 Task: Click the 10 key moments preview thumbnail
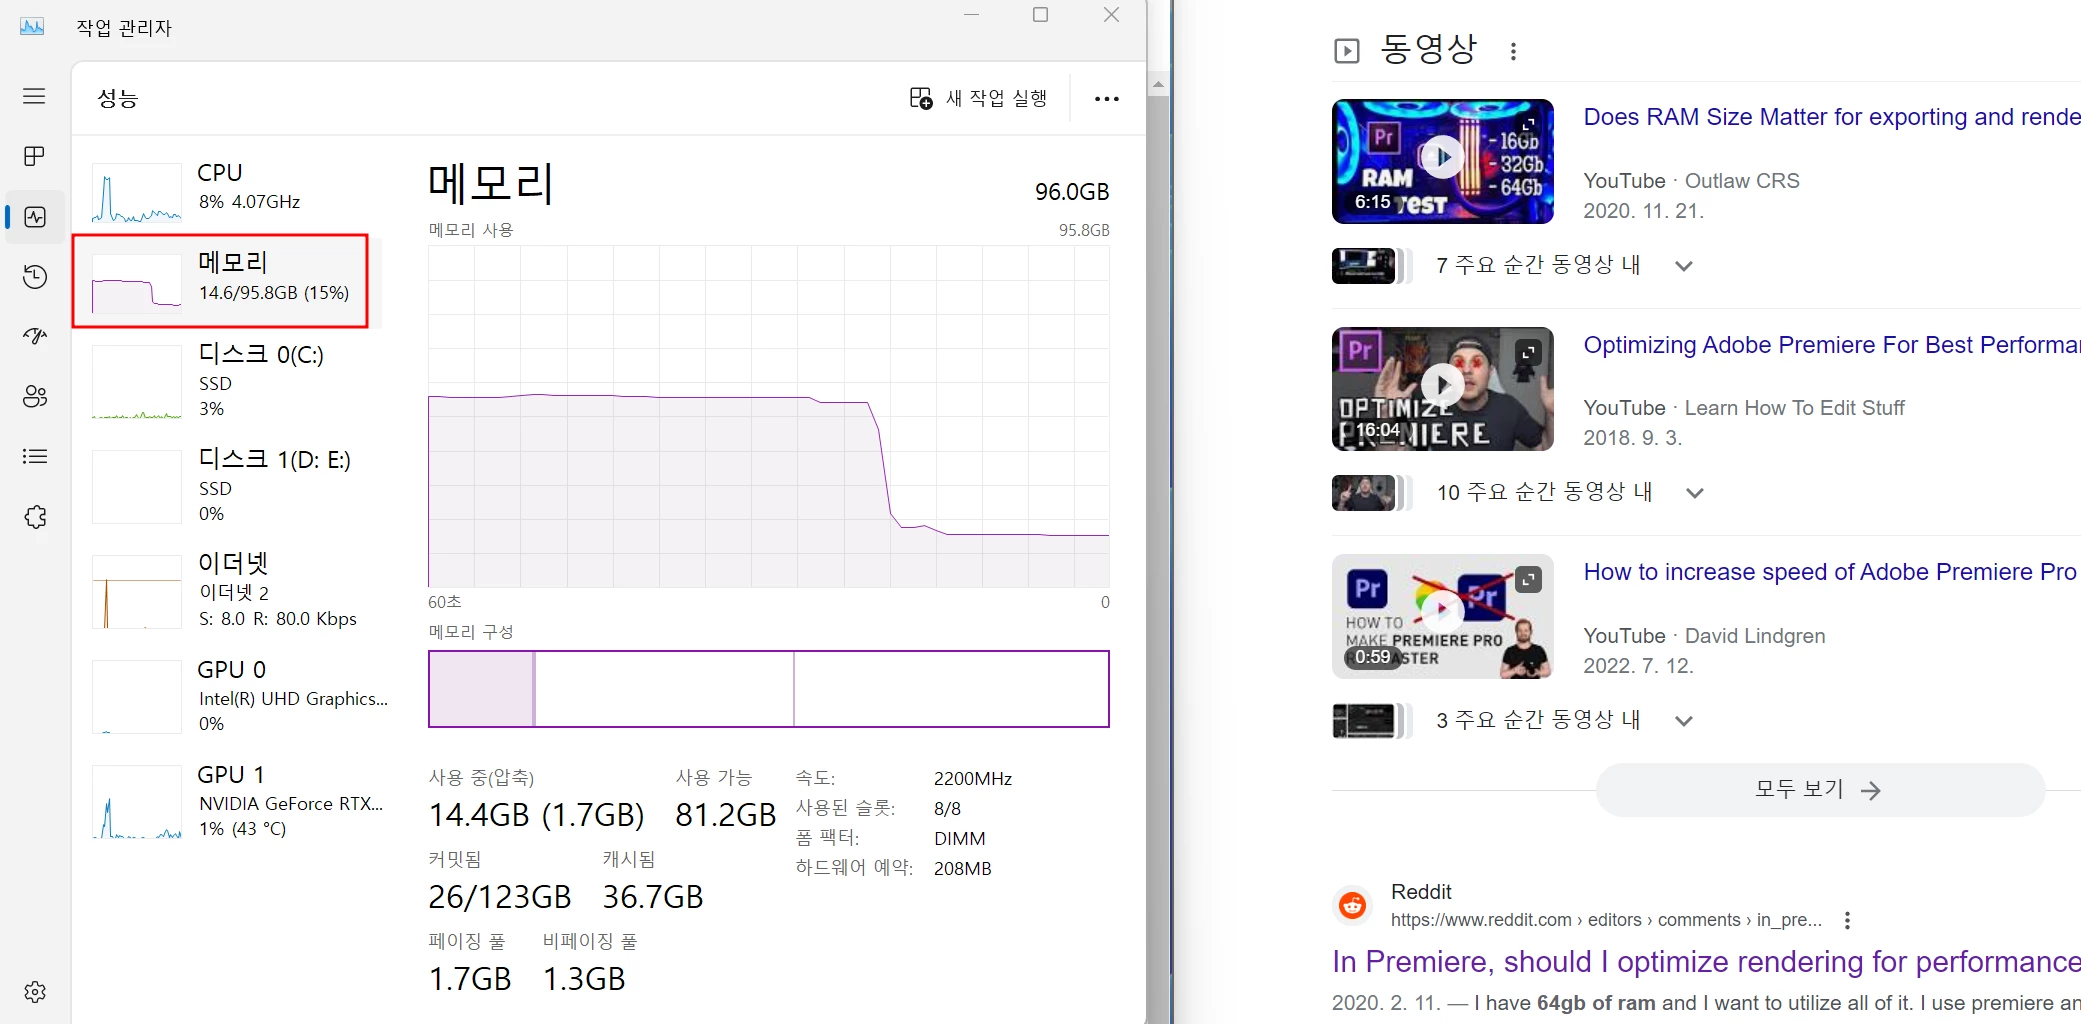(x=1363, y=493)
